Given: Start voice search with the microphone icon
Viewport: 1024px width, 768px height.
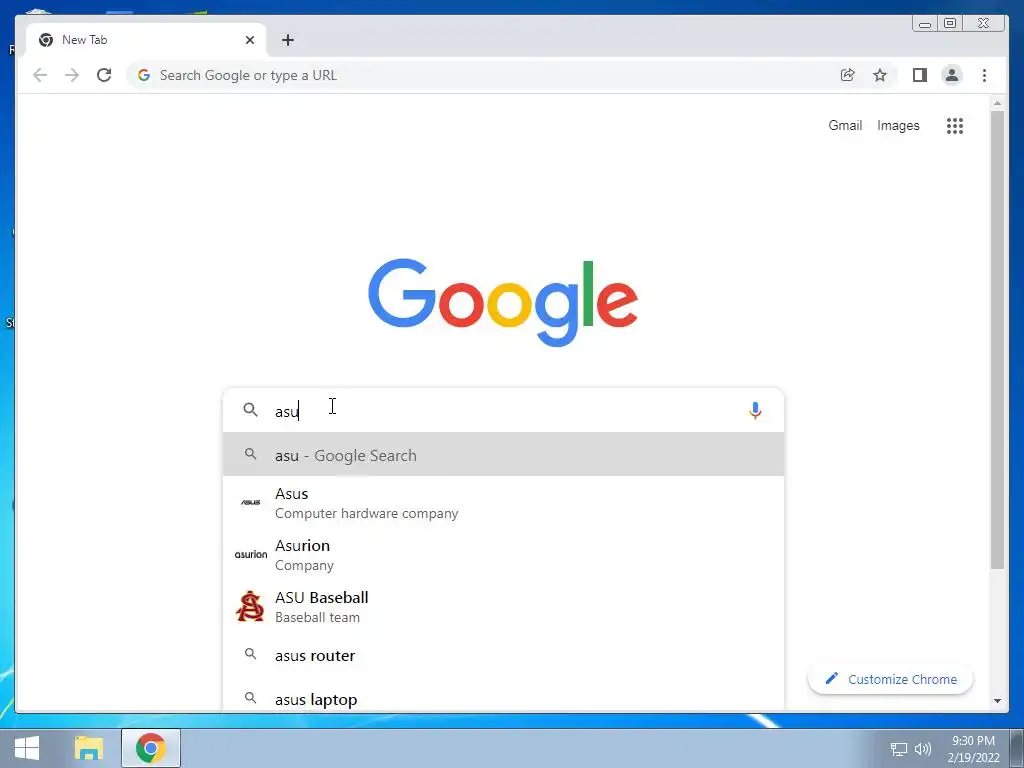Looking at the screenshot, I should (x=755, y=410).
